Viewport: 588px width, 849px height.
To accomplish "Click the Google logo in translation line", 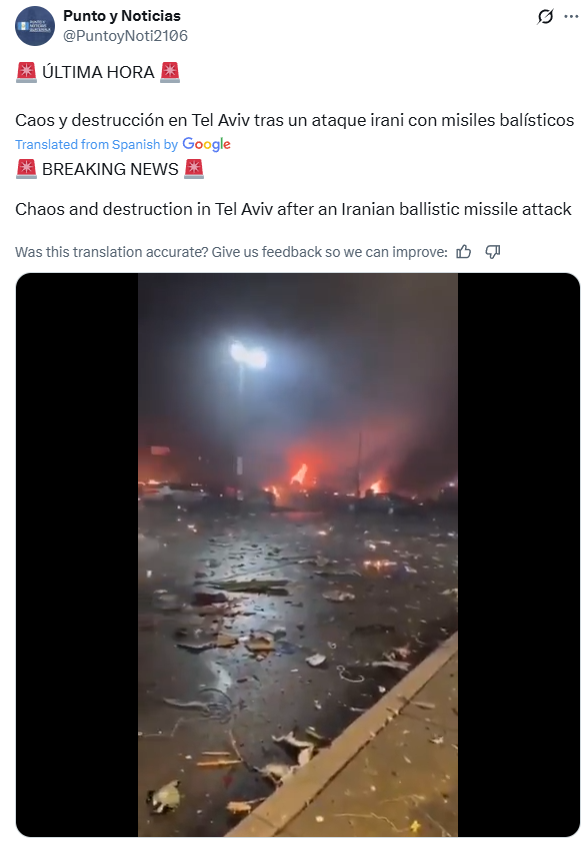I will tap(206, 144).
